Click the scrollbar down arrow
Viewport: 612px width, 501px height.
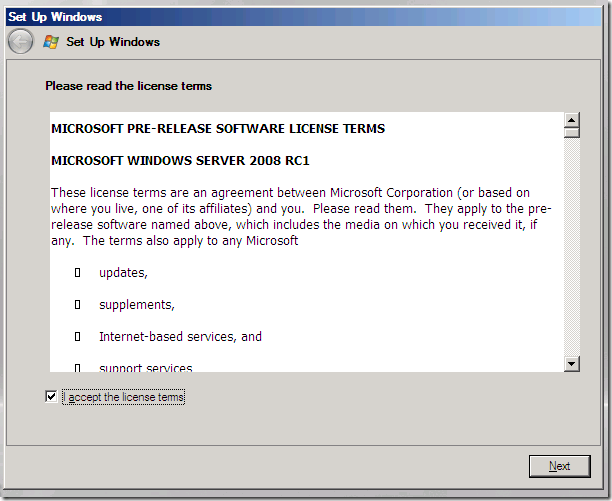coord(572,364)
